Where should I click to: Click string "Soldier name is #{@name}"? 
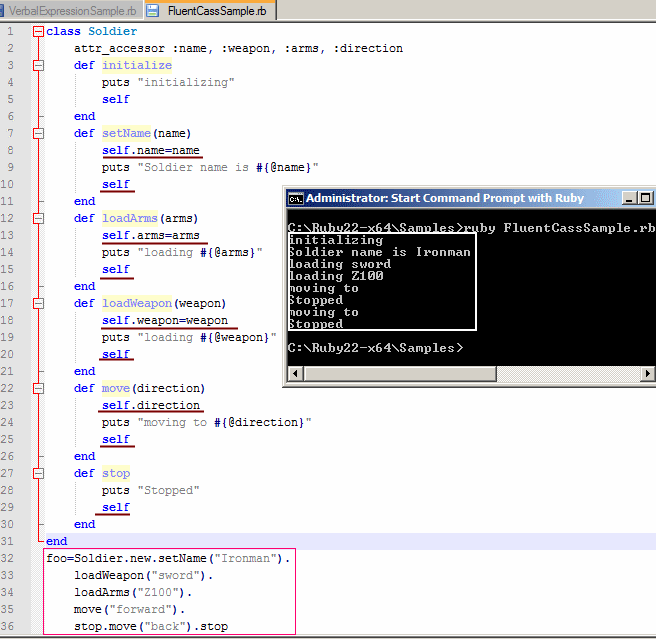point(228,167)
